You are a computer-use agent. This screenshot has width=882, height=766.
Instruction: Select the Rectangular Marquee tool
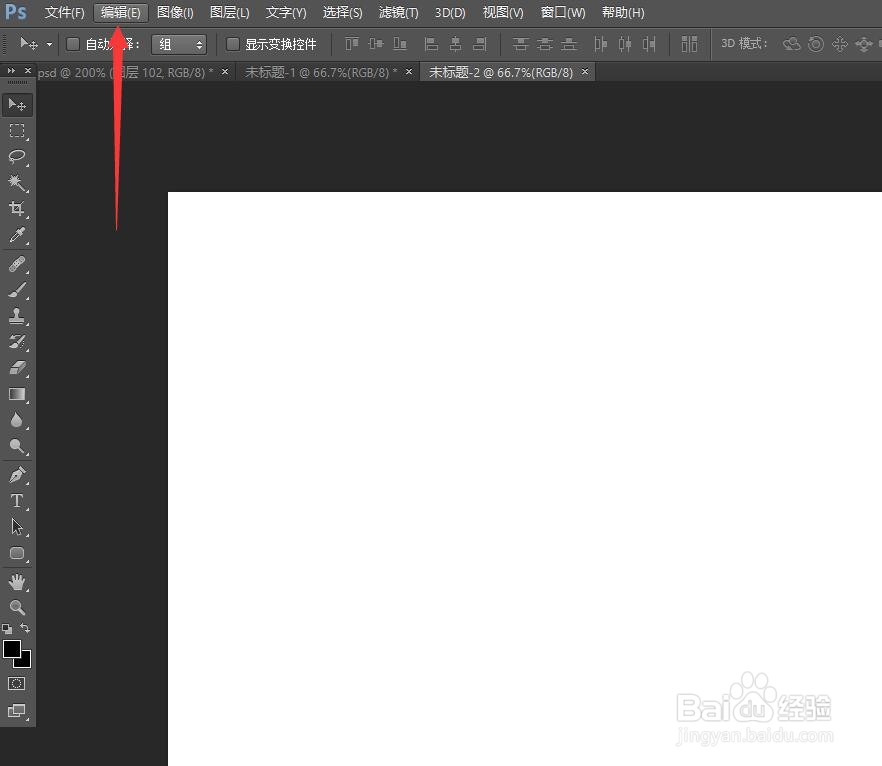click(x=17, y=131)
